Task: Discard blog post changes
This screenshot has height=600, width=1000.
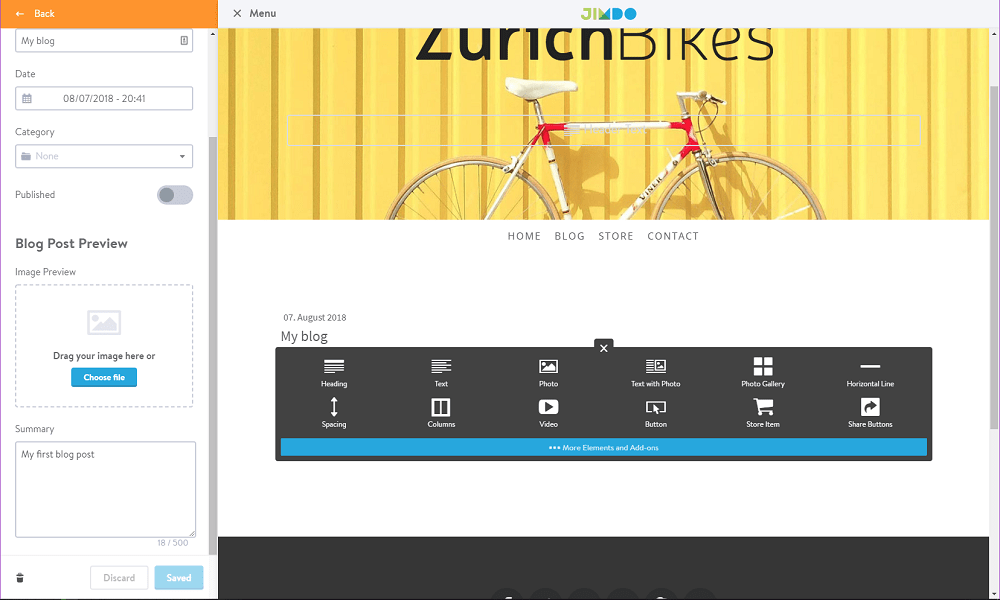Action: point(119,578)
